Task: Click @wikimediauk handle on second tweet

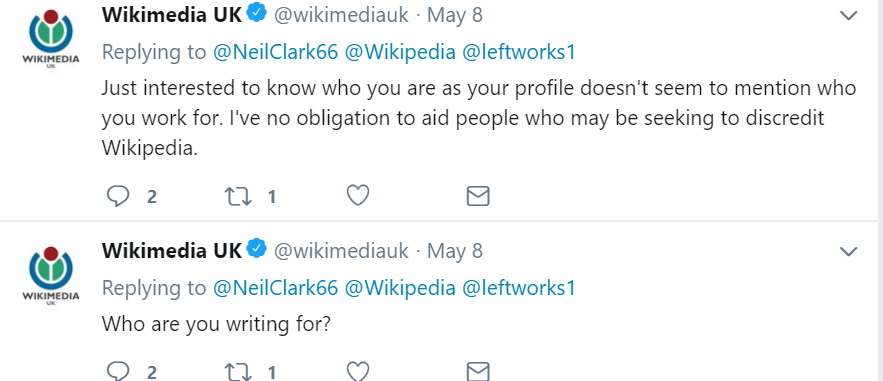Action: click(341, 250)
